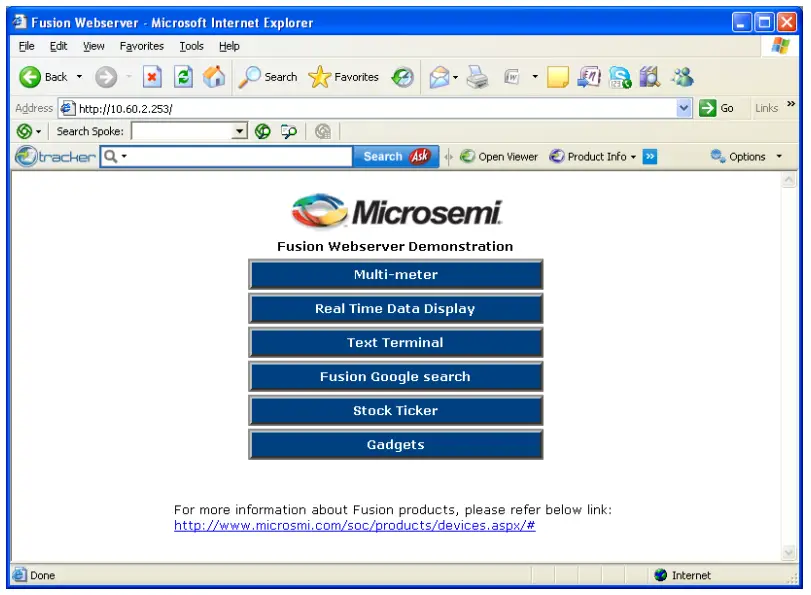The height and width of the screenshot is (595, 811).
Task: Select Open Viewer on the tracker toolbar
Action: pyautogui.click(x=499, y=156)
